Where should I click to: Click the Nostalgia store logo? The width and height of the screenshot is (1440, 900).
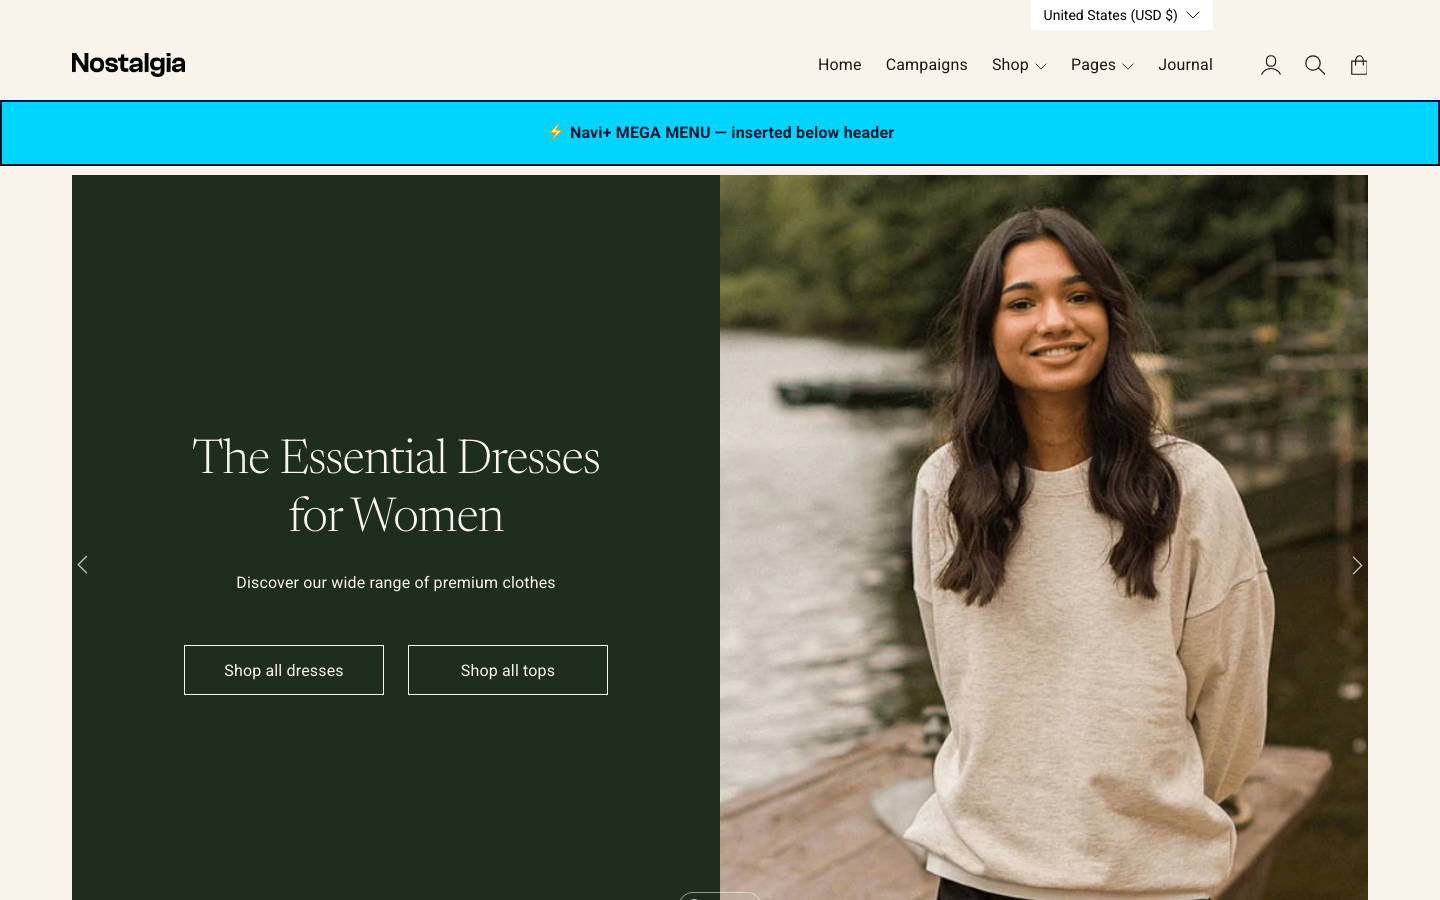128,64
